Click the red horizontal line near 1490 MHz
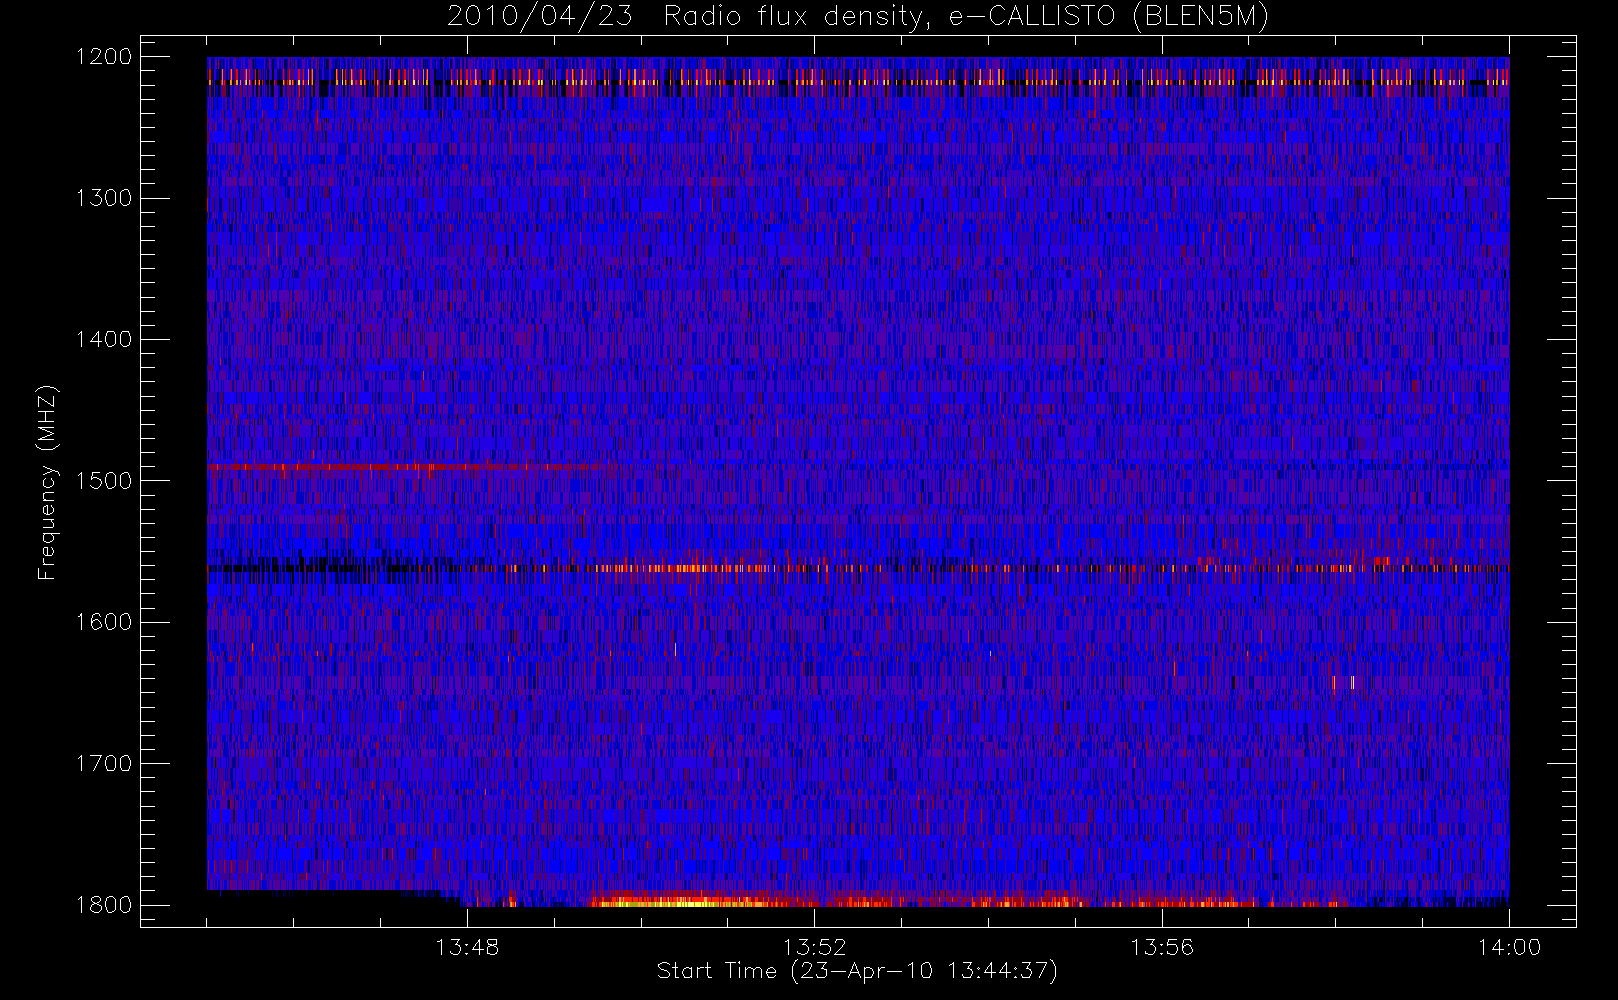 tap(400, 466)
